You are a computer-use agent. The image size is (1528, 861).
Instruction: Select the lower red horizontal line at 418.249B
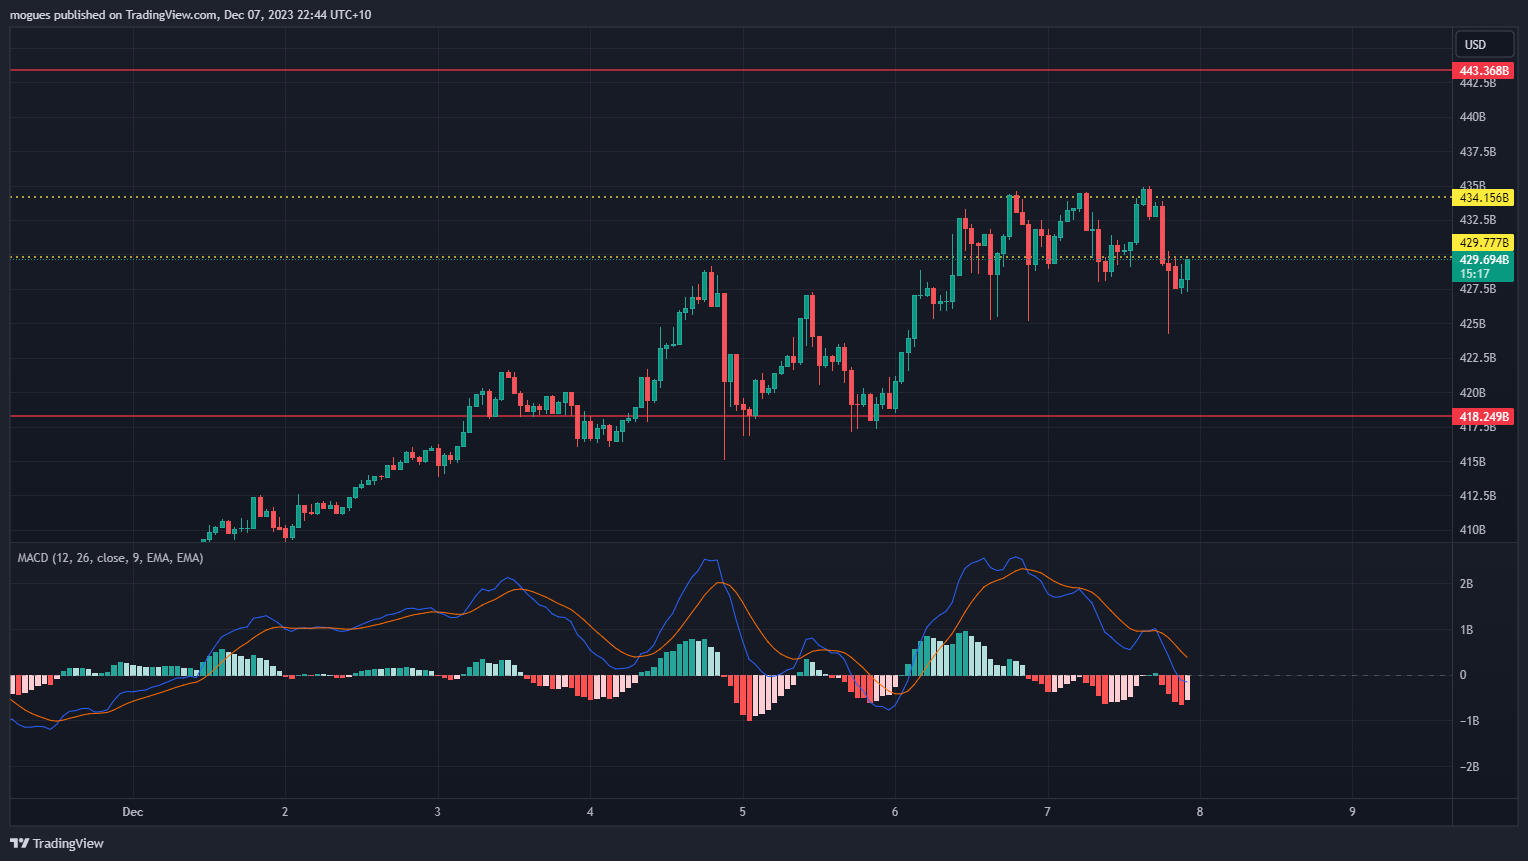click(730, 416)
